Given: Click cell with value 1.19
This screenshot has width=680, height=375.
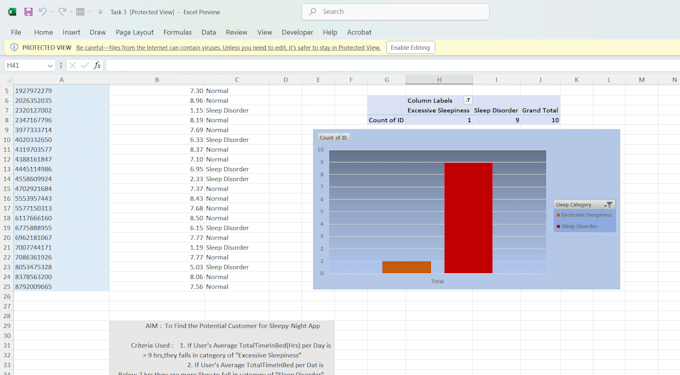Looking at the screenshot, I should tap(157, 248).
